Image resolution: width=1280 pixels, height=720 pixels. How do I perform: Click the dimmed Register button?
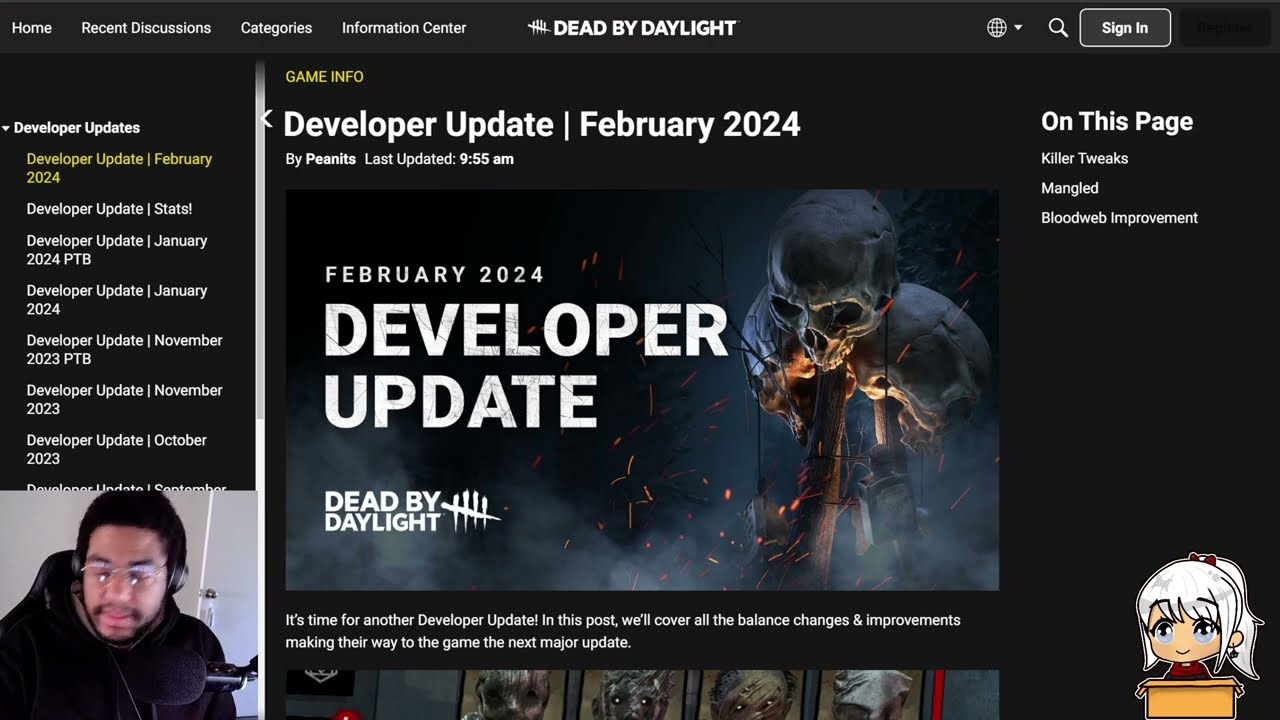coord(1224,28)
